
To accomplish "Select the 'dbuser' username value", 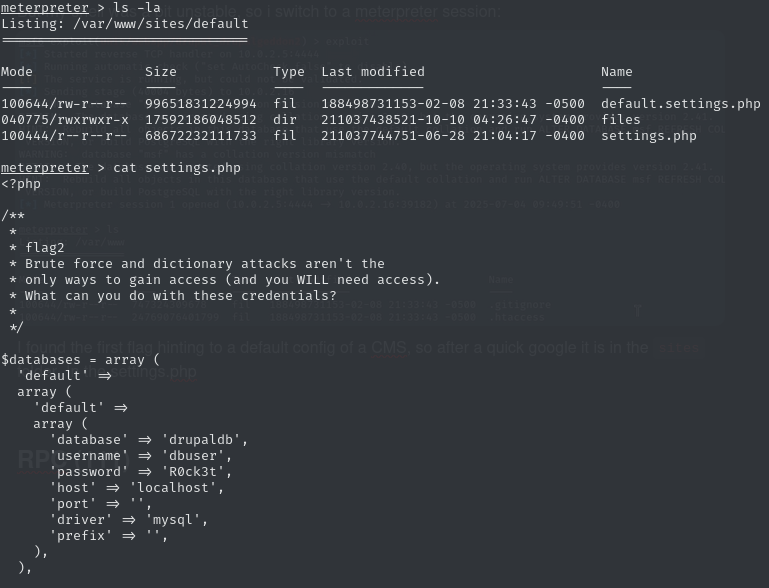I will coord(197,456).
